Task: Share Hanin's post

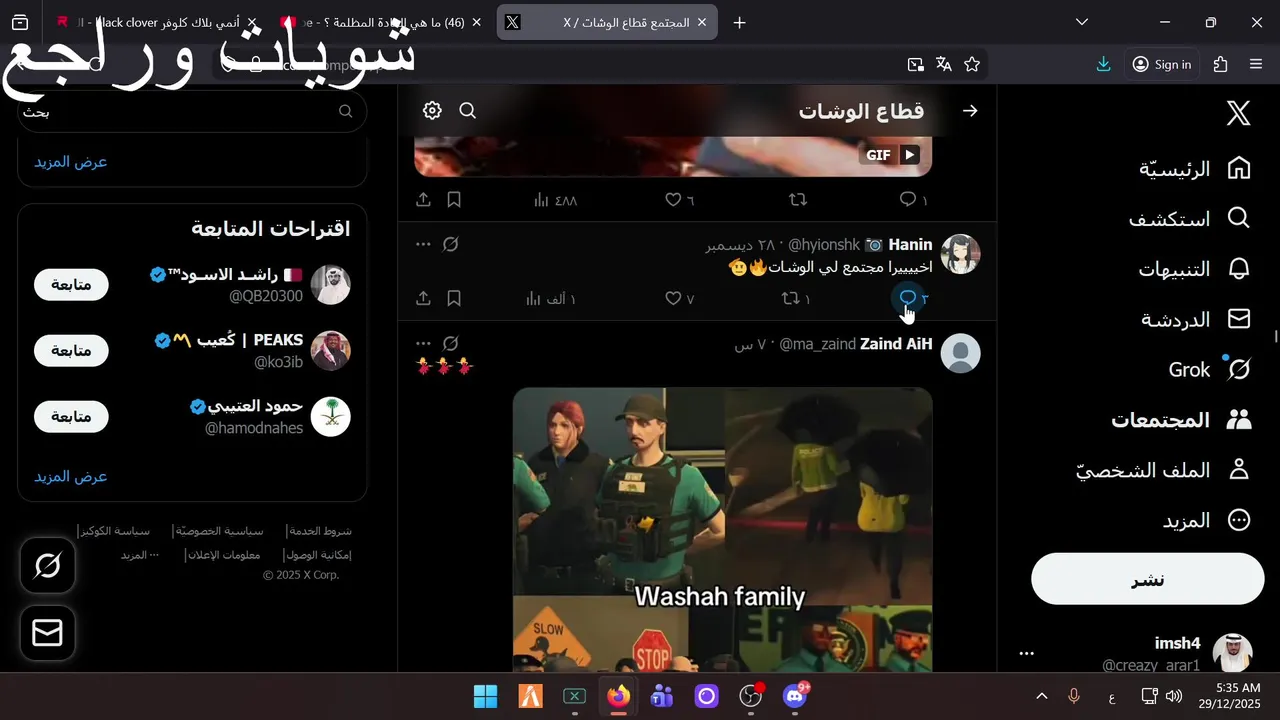Action: (423, 298)
